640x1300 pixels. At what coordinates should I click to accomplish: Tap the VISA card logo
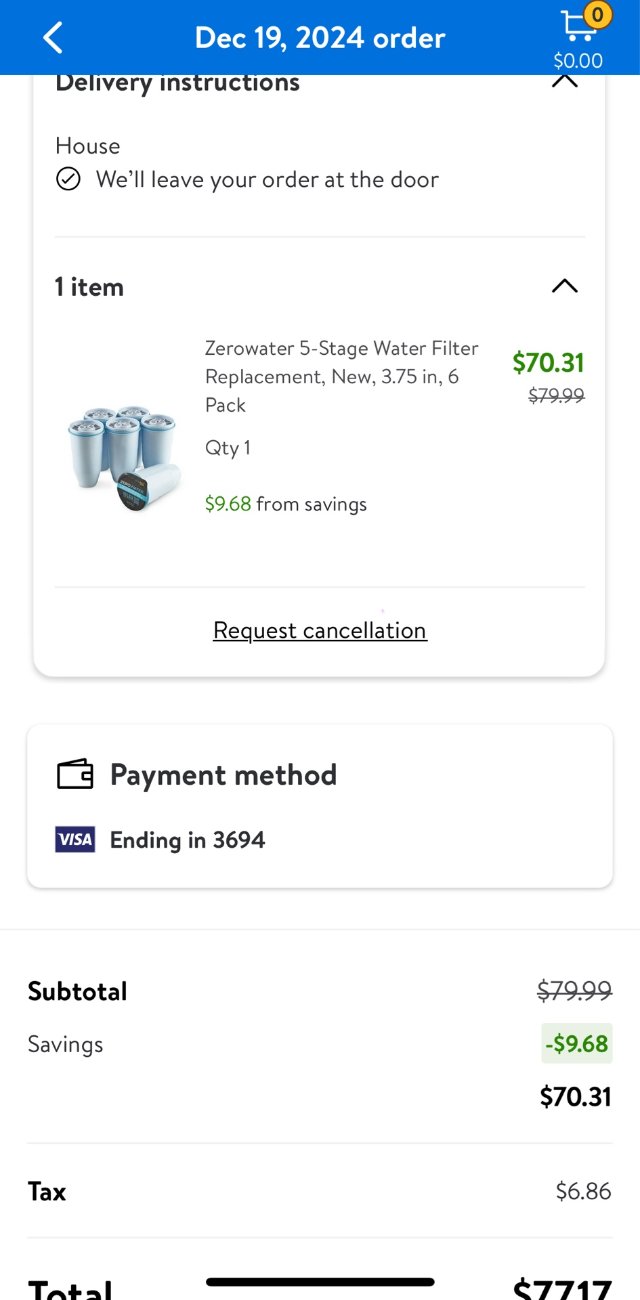coord(75,840)
